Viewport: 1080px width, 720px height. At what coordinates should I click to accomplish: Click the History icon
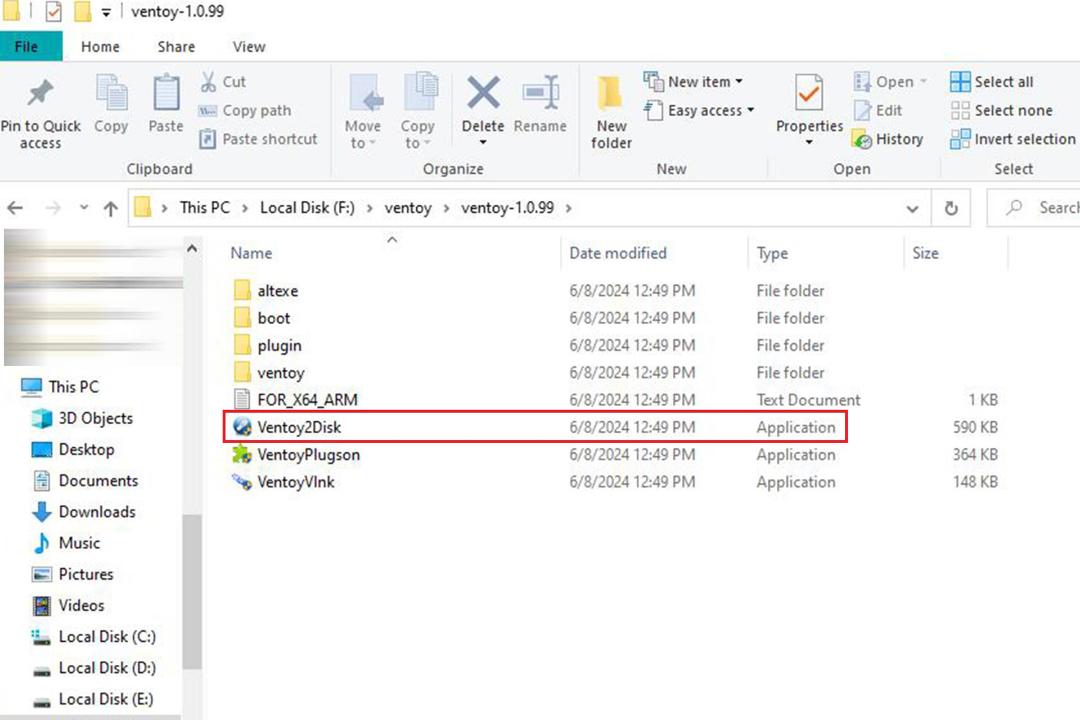[x=862, y=140]
